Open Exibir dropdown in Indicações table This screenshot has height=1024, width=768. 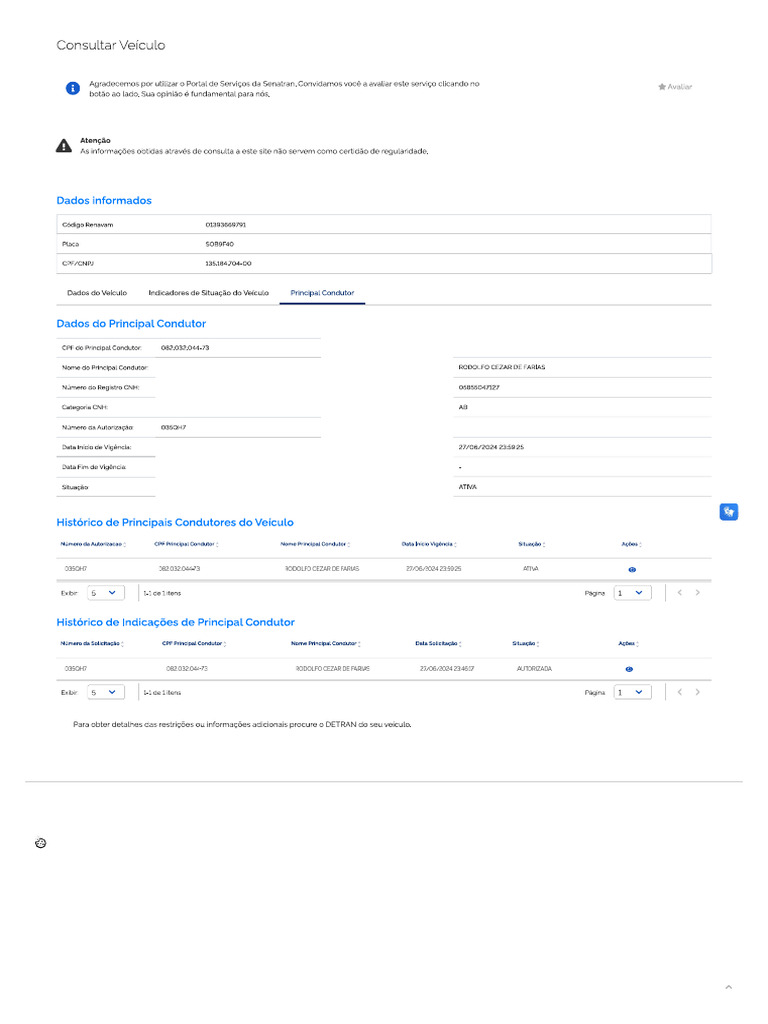tap(105, 692)
